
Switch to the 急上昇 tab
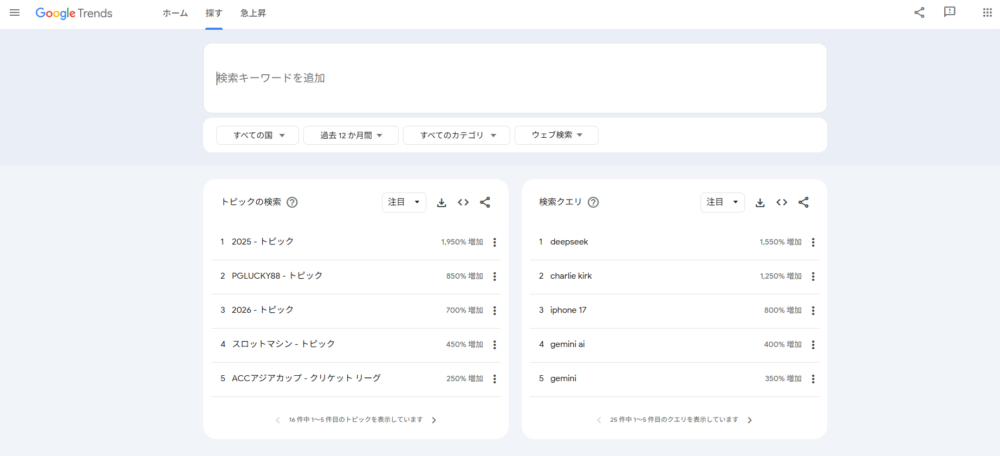[x=253, y=14]
